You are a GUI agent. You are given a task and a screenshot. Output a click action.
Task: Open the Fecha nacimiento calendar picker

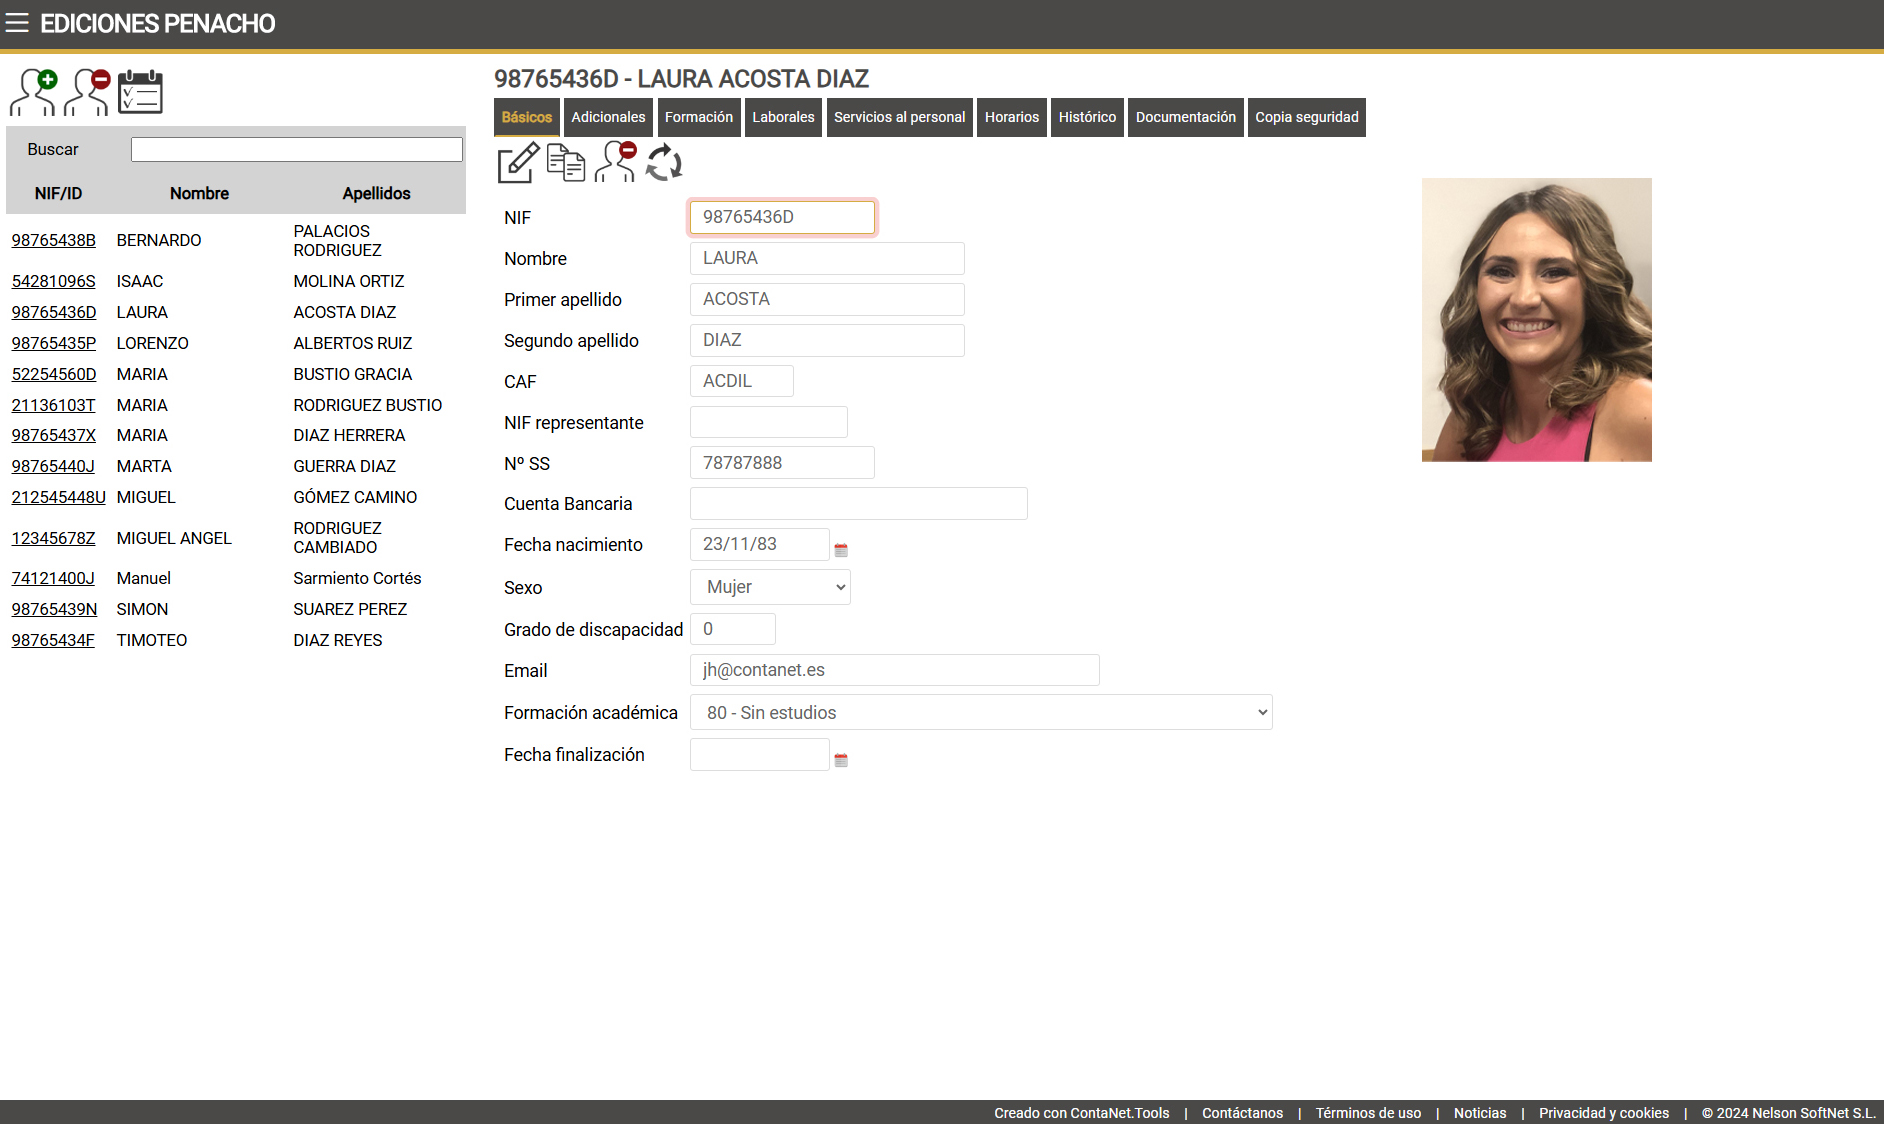coord(841,550)
